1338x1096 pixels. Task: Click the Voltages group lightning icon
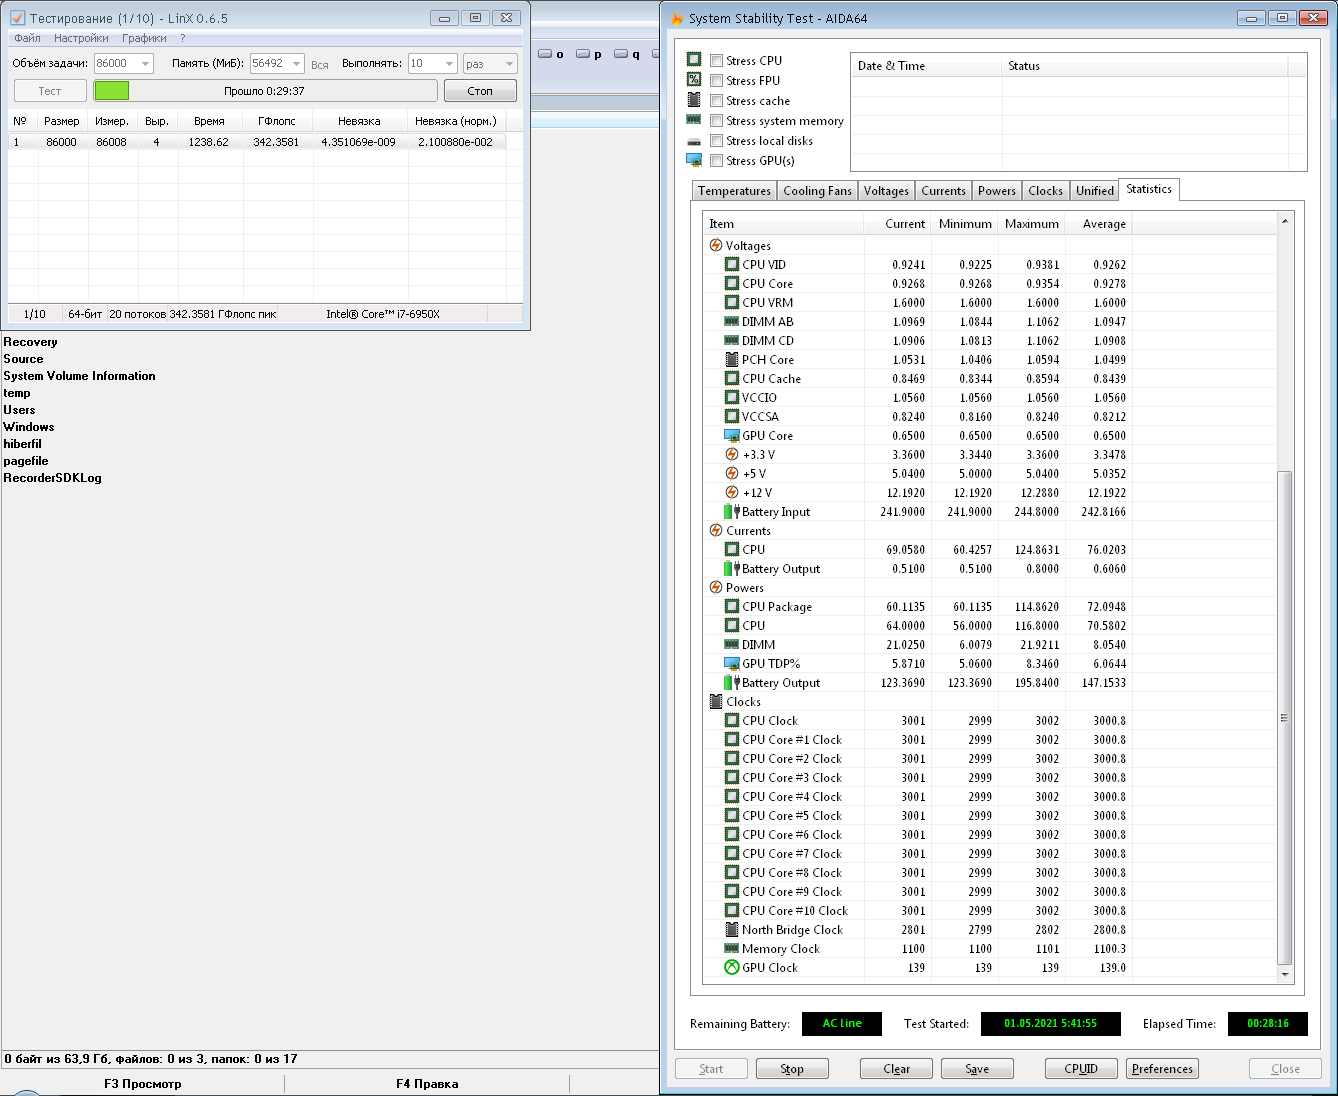[716, 245]
